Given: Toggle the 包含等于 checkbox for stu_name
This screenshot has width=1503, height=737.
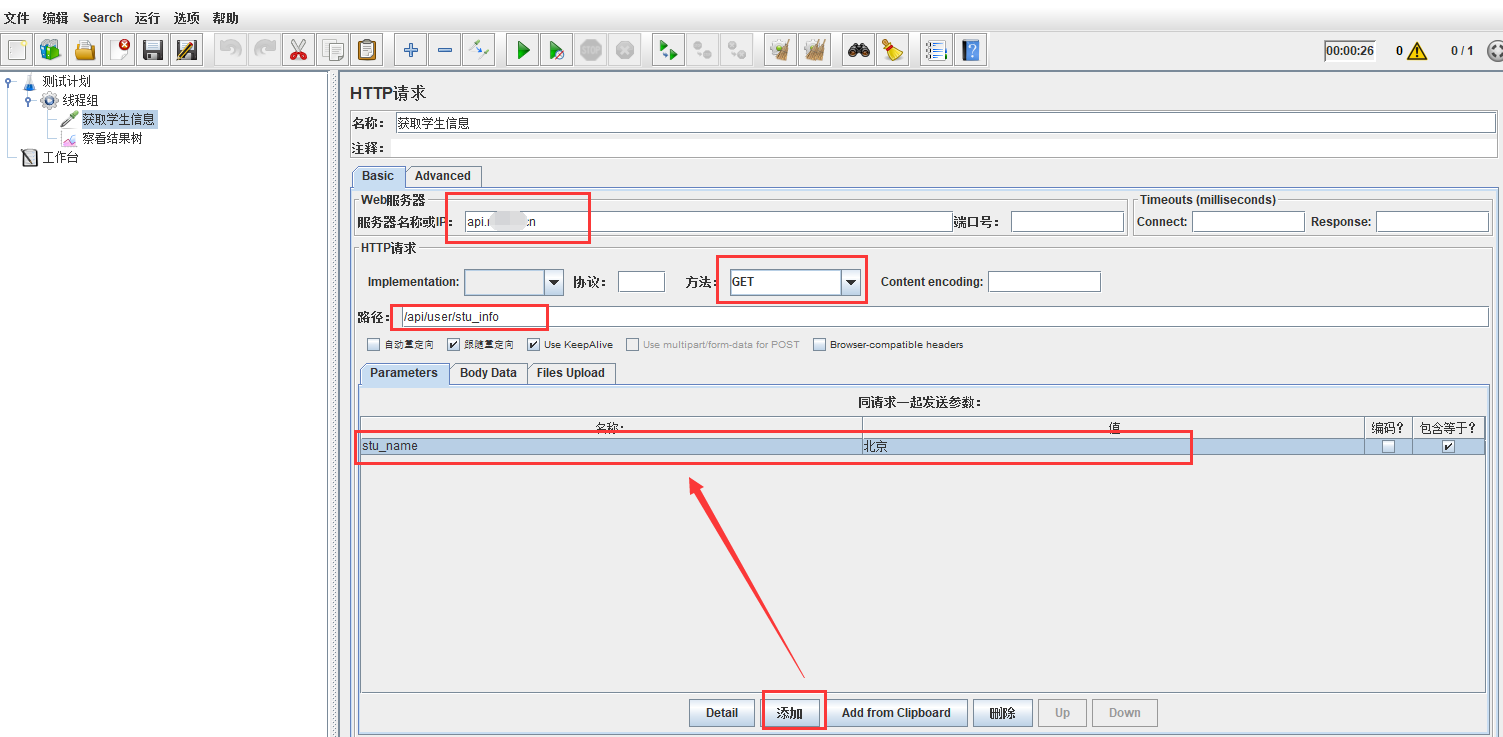Looking at the screenshot, I should pyautogui.click(x=1447, y=446).
